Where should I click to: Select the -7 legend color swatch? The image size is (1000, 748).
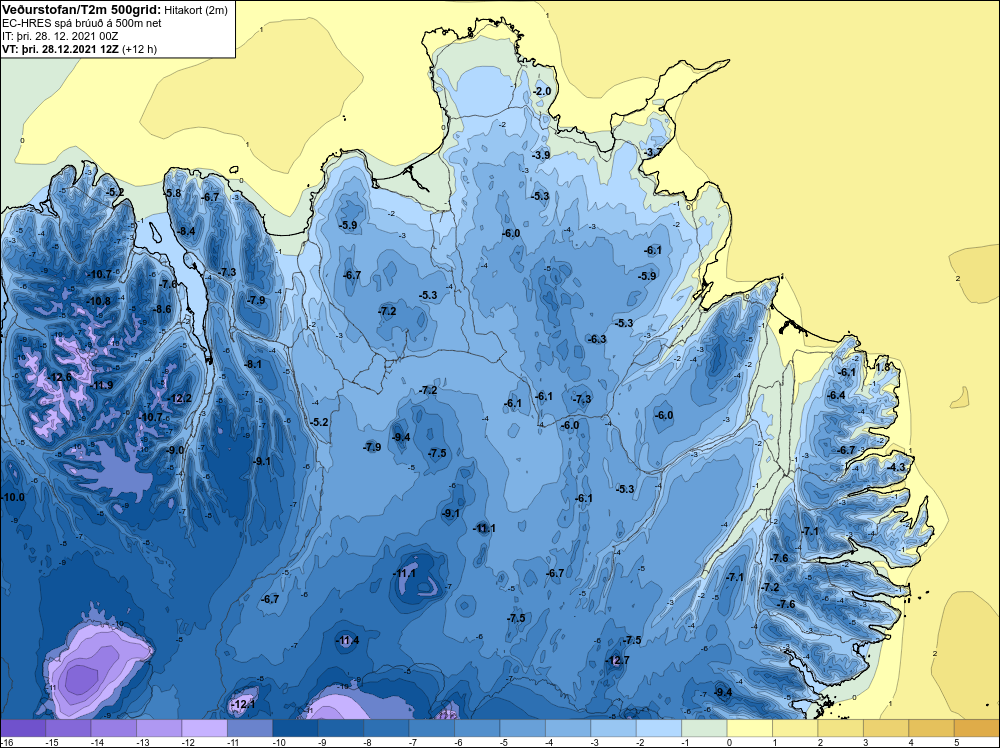click(431, 728)
